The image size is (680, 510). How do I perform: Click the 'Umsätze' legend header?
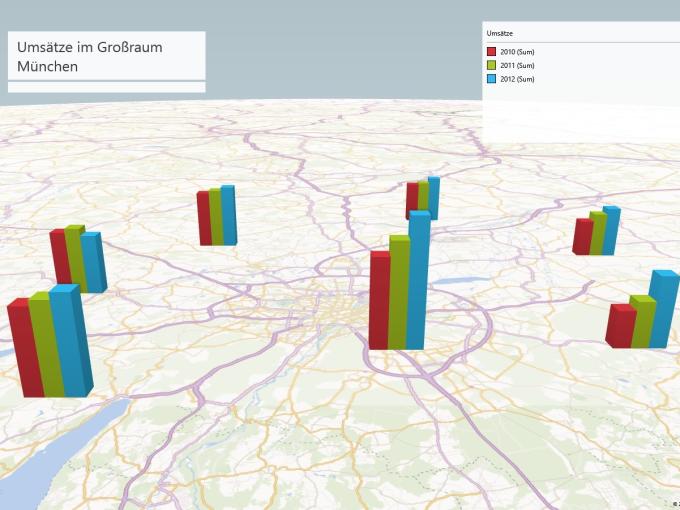(x=500, y=33)
